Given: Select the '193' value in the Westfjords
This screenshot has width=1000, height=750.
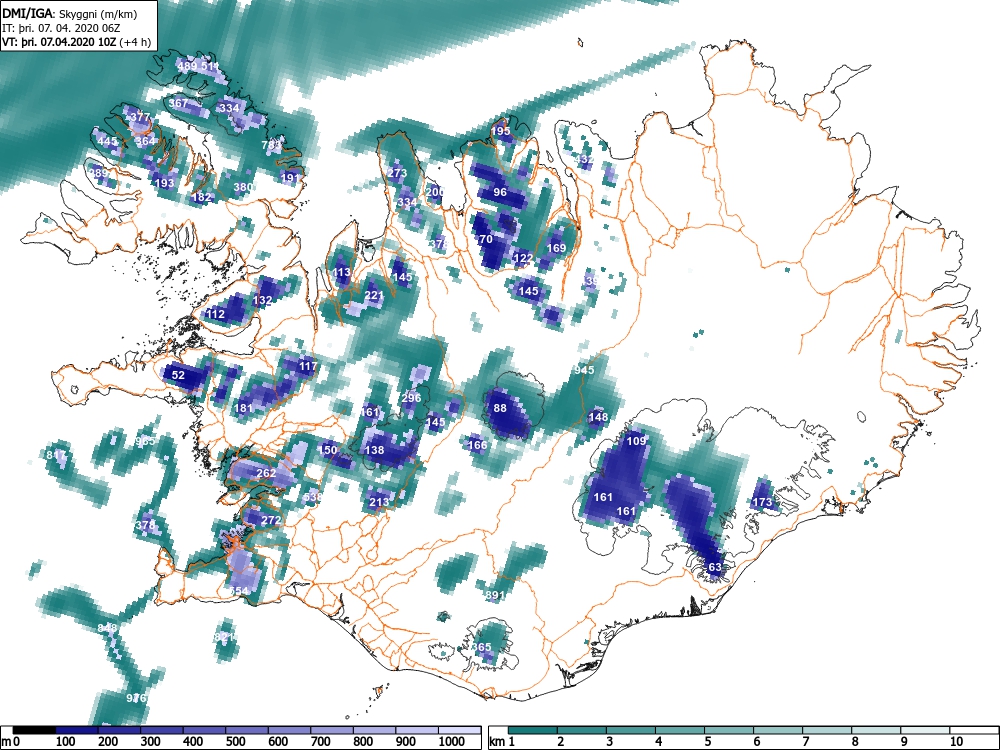Looking at the screenshot, I should point(165,183).
